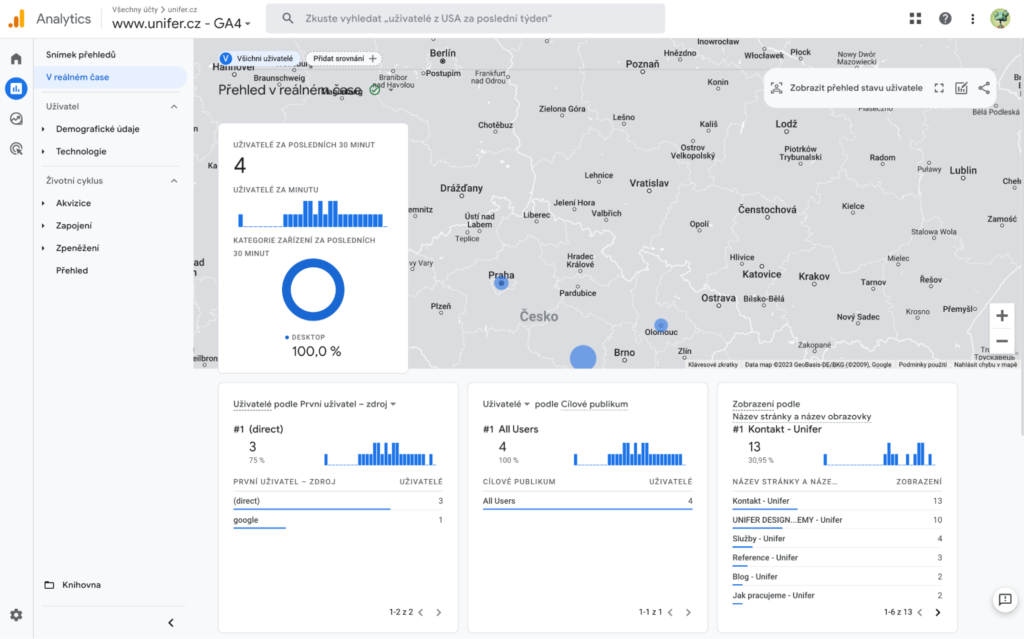This screenshot has width=1024, height=639.
Task: Open Admin settings gear icon
Action: click(16, 615)
